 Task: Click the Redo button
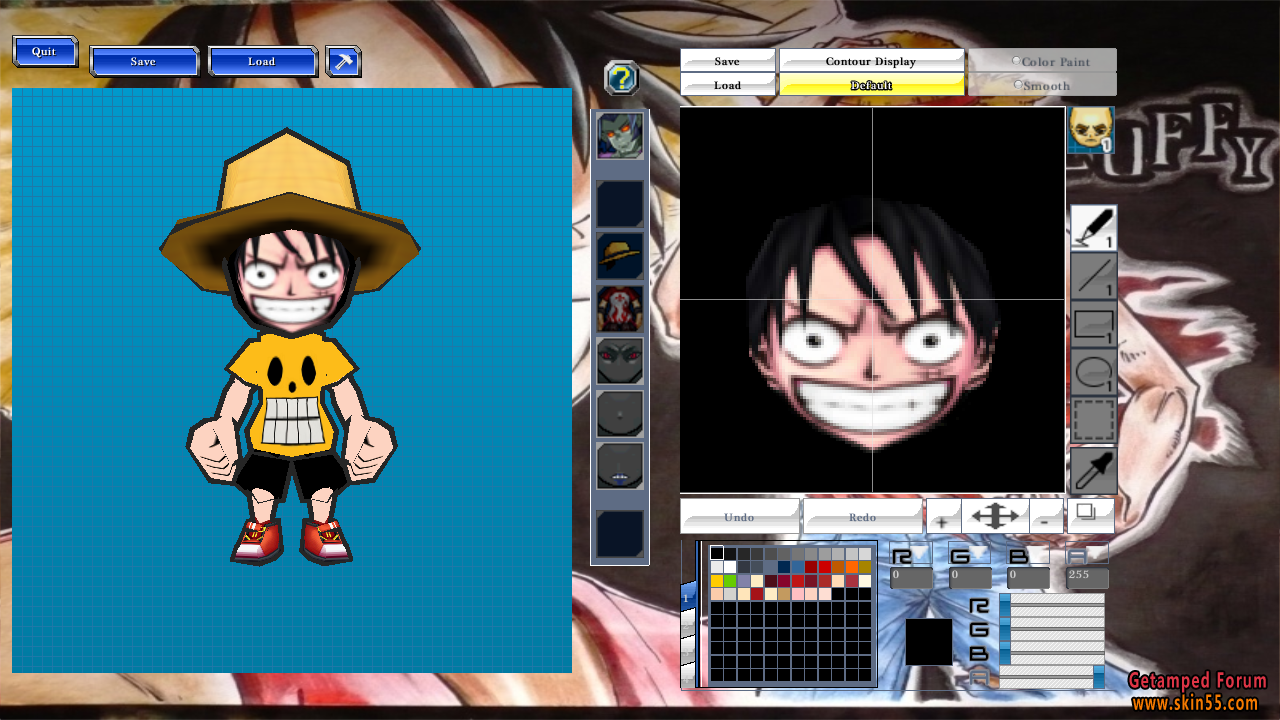point(863,517)
